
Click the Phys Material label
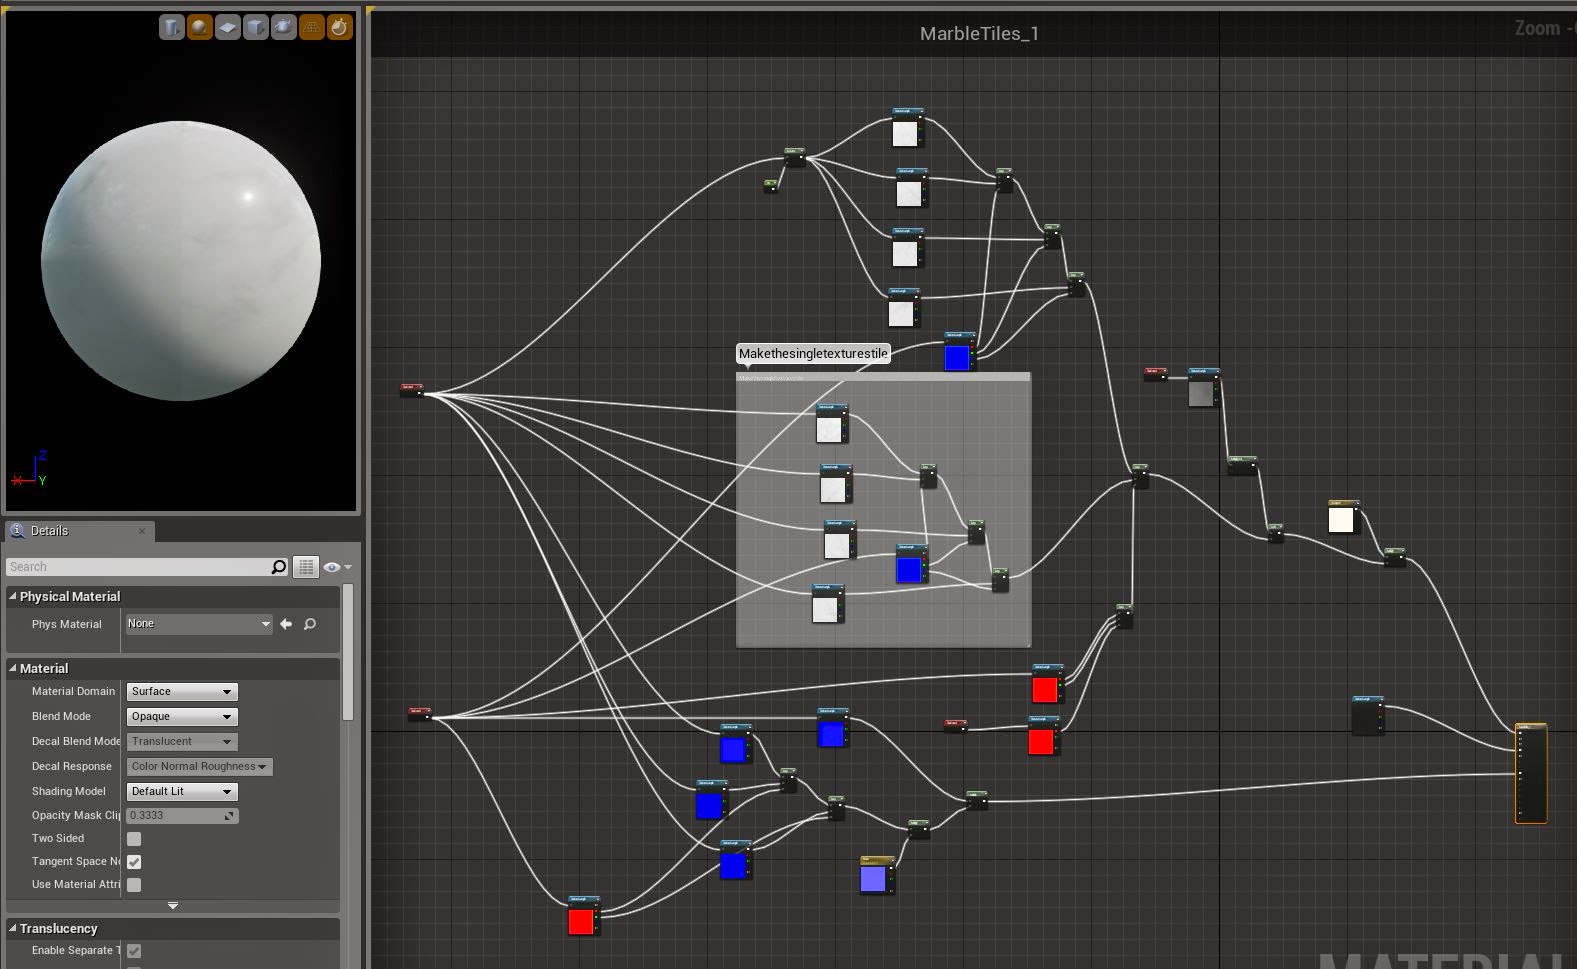point(67,625)
